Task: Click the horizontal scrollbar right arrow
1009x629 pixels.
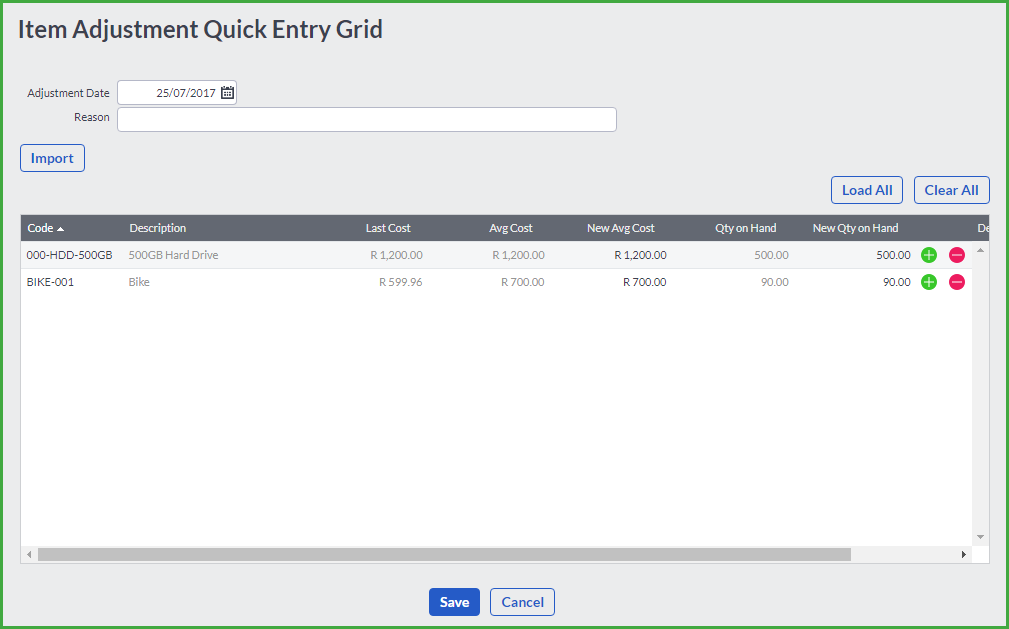Action: (x=963, y=554)
